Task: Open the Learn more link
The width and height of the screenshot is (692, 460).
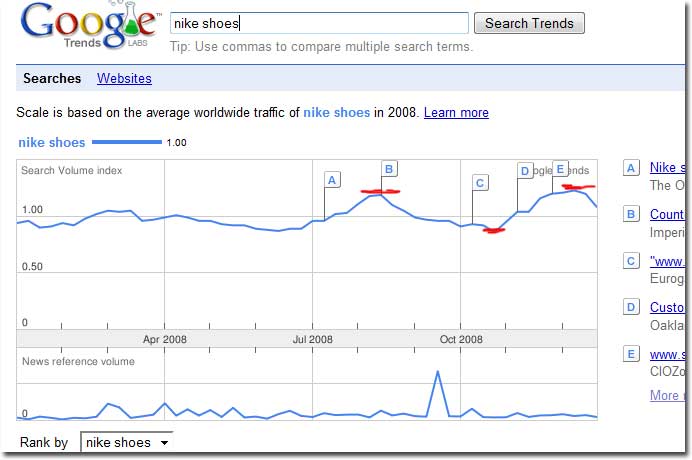Action: (456, 113)
